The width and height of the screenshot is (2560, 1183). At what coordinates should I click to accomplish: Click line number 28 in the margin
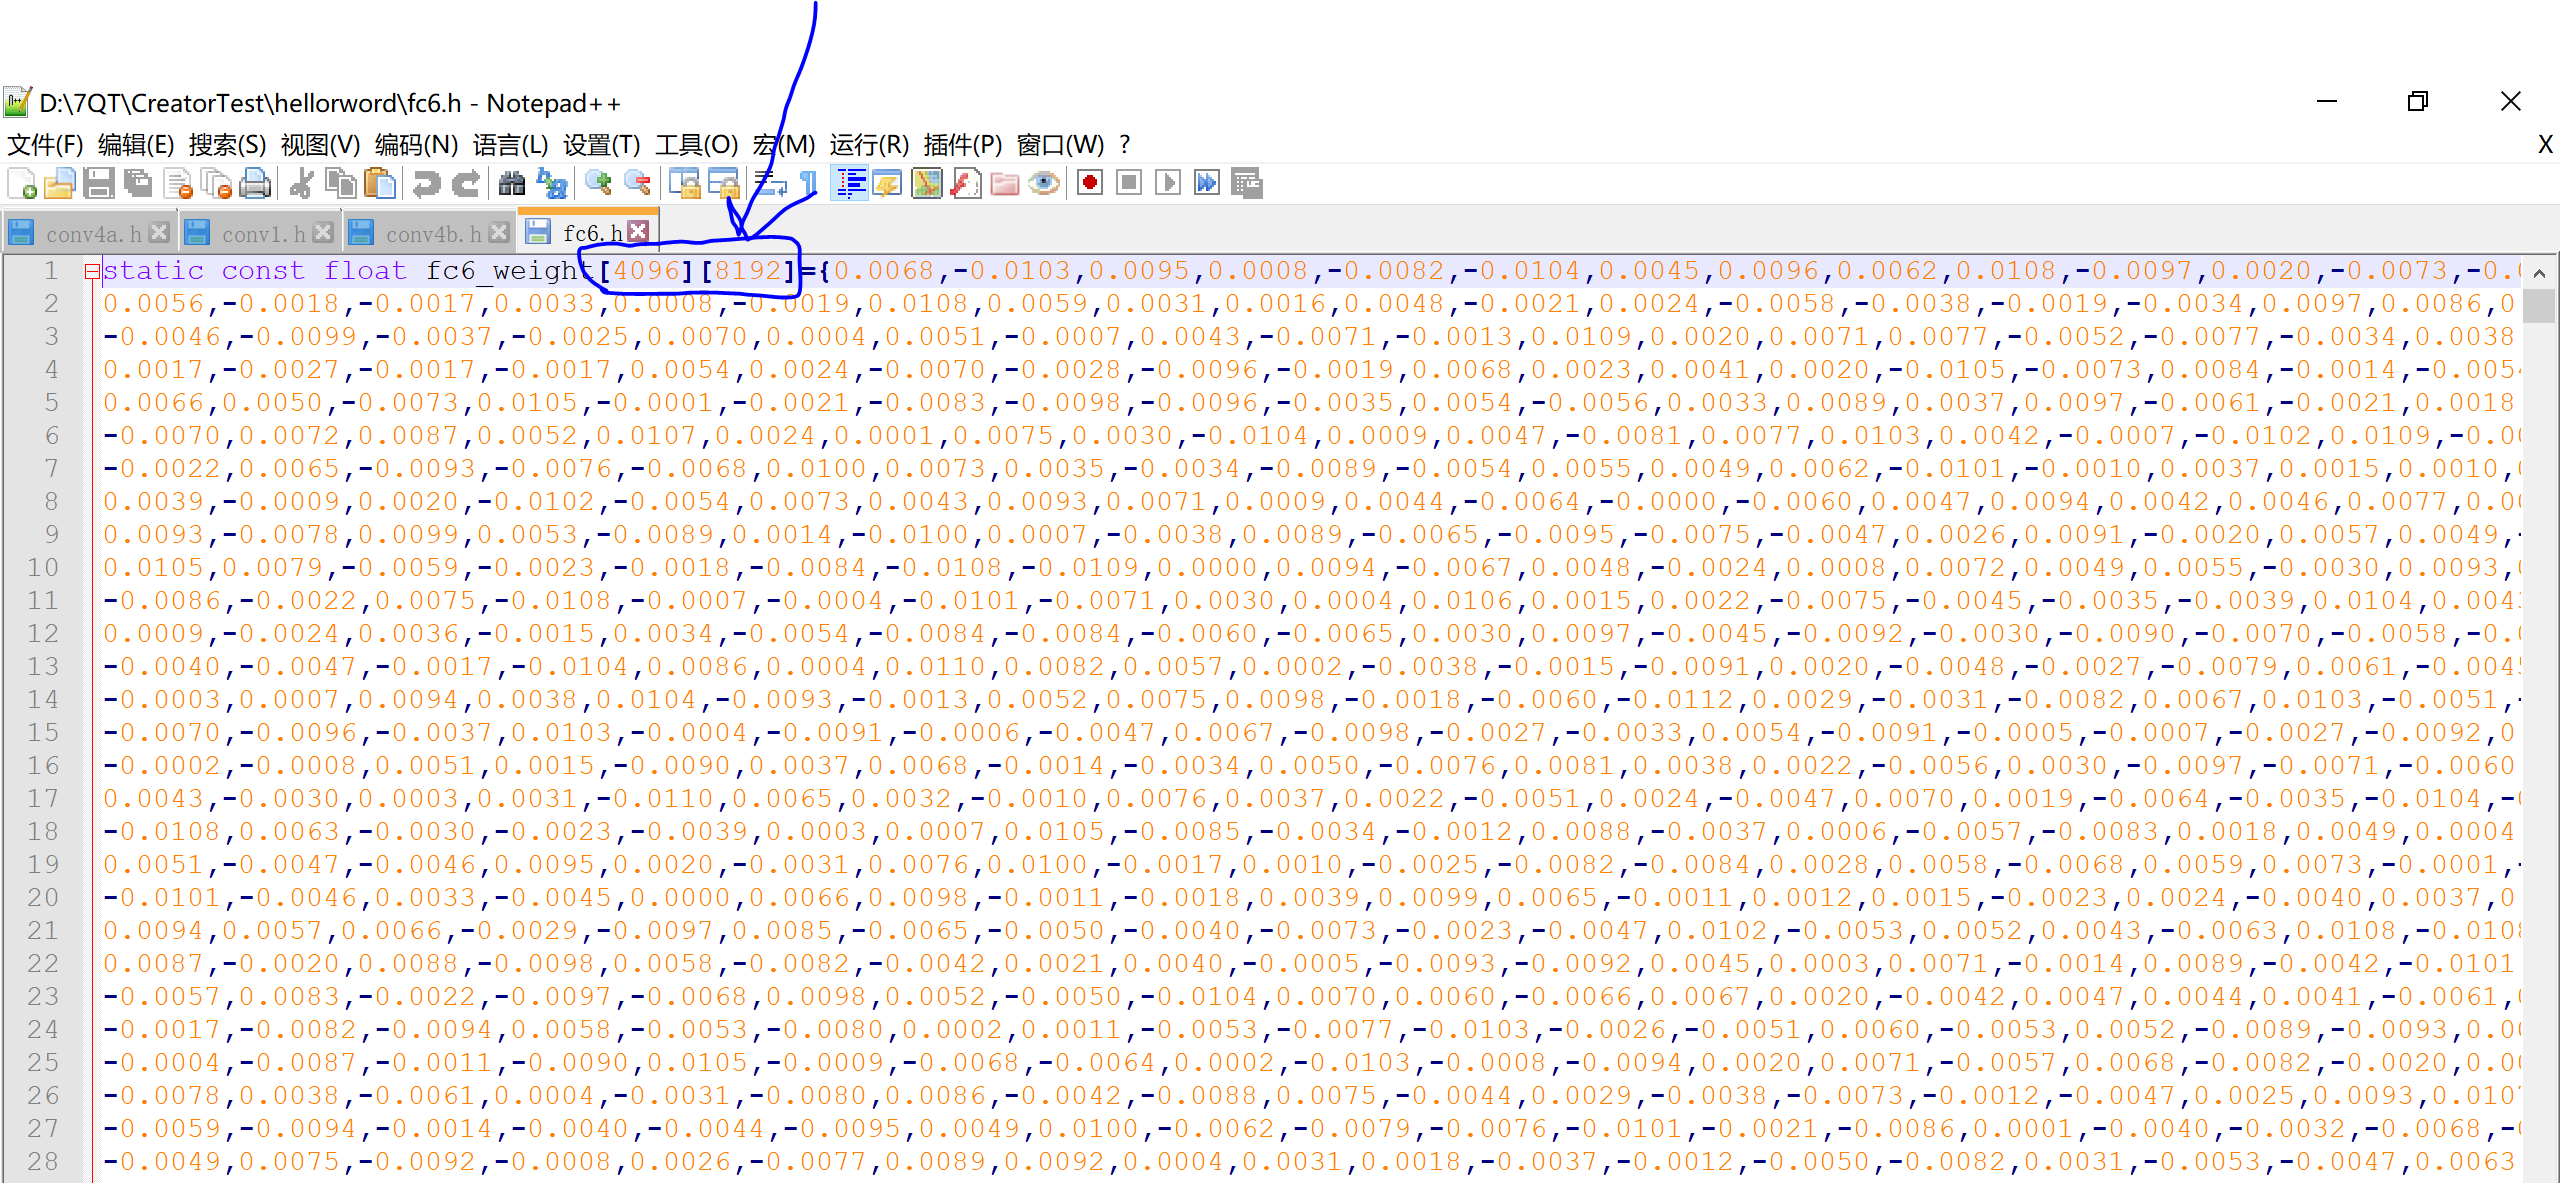(43, 1162)
